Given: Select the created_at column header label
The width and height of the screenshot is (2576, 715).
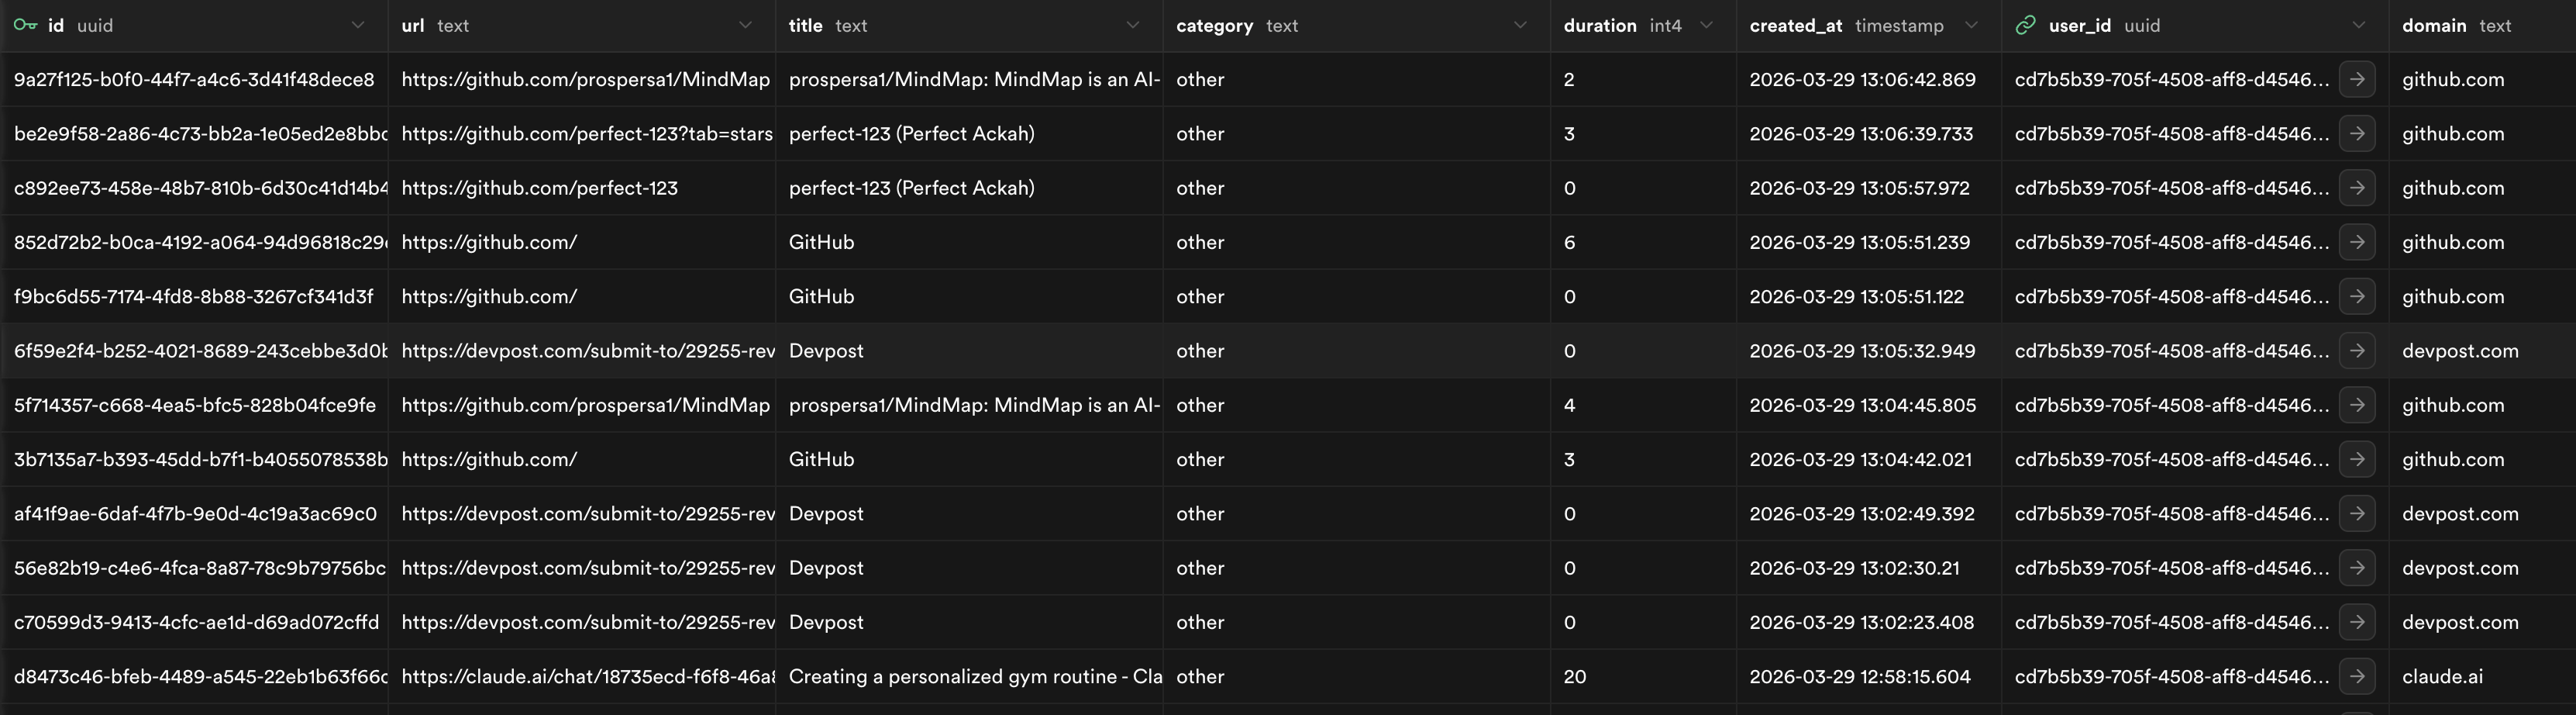Looking at the screenshot, I should 1796,26.
